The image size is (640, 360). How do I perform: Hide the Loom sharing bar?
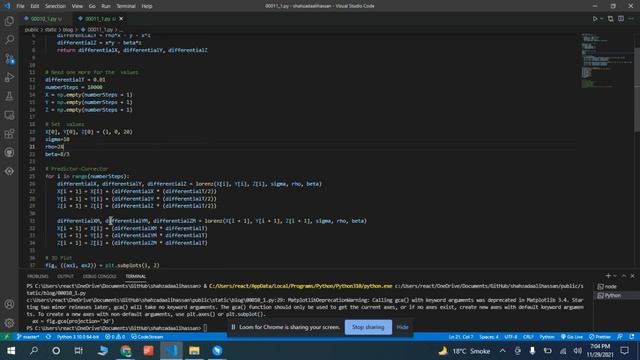[402, 327]
